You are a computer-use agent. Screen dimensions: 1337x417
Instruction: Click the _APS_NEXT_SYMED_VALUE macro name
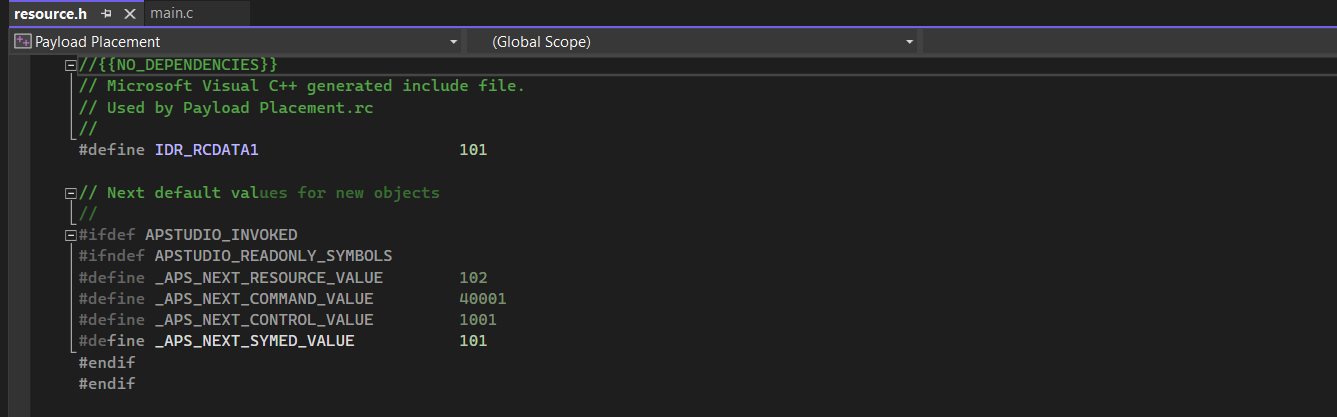point(254,341)
